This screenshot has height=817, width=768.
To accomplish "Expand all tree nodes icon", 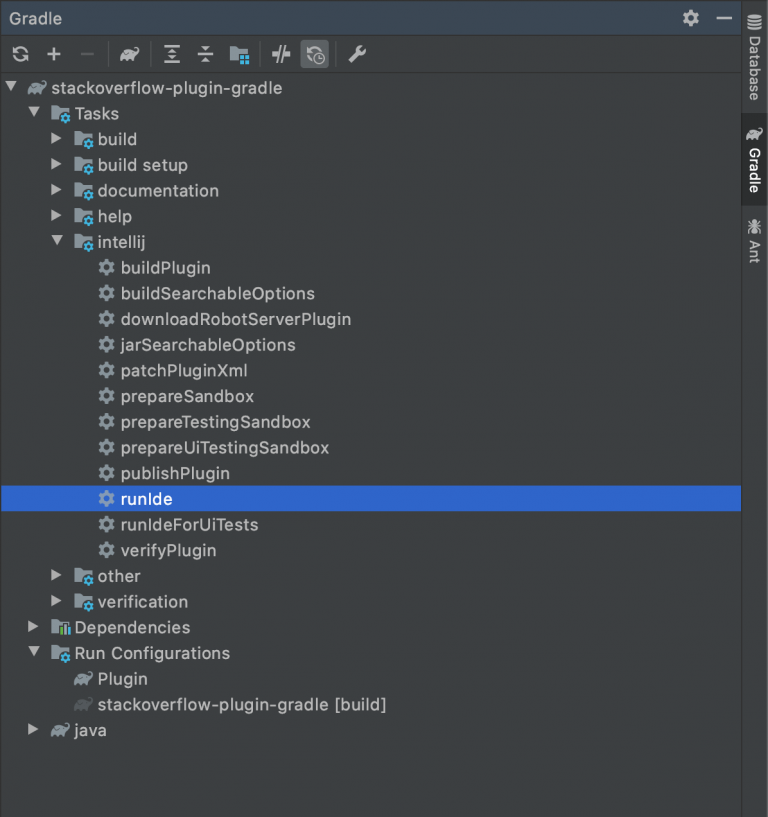I will [x=172, y=54].
